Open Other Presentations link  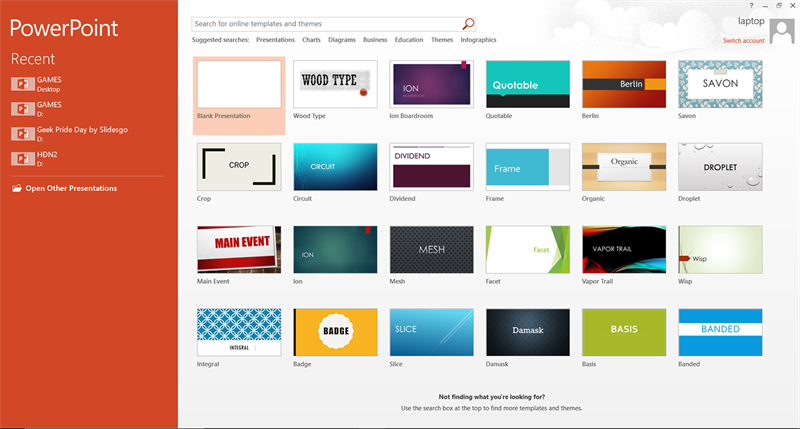(x=71, y=188)
